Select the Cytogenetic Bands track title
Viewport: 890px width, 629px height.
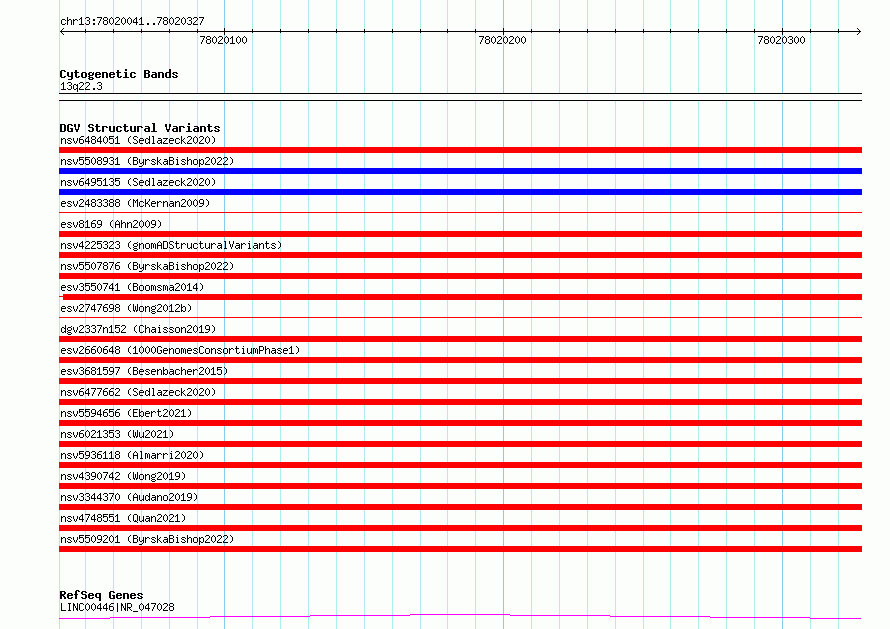(x=119, y=74)
